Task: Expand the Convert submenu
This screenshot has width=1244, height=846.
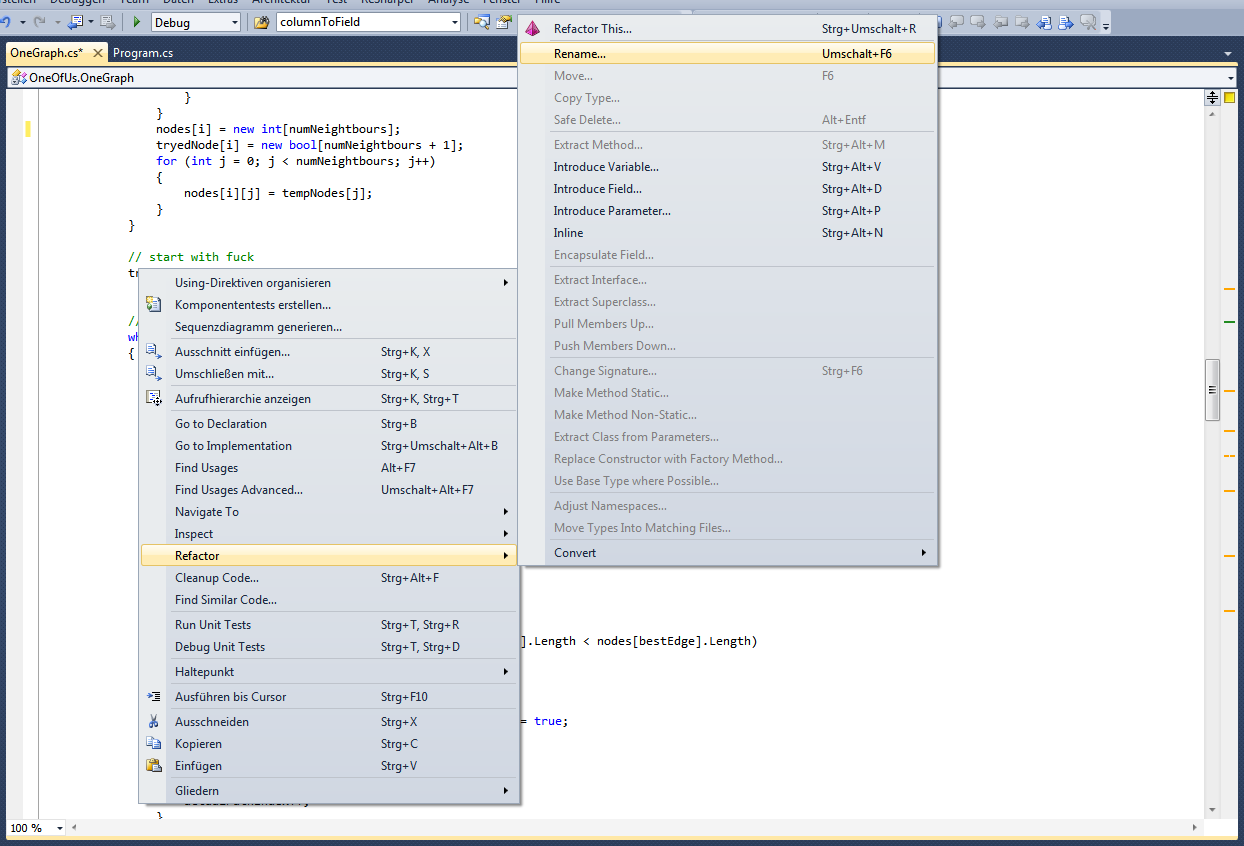Action: [x=923, y=553]
